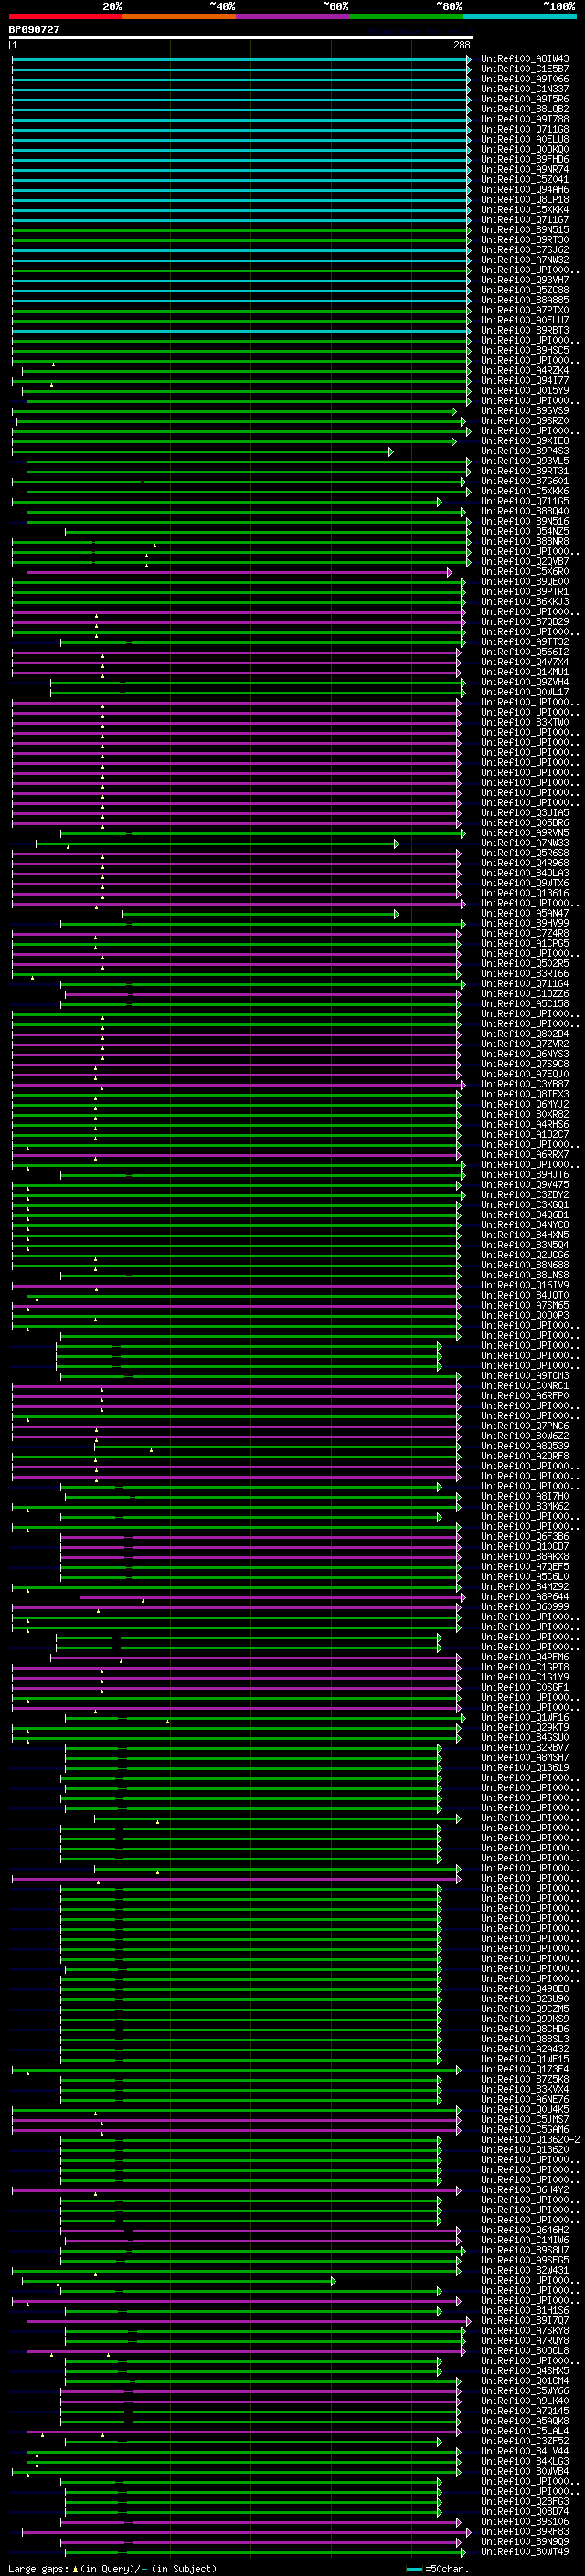The width and height of the screenshot is (585, 2576).
Task: Select the purple ~60% identity legend segment
Action: point(293,16)
